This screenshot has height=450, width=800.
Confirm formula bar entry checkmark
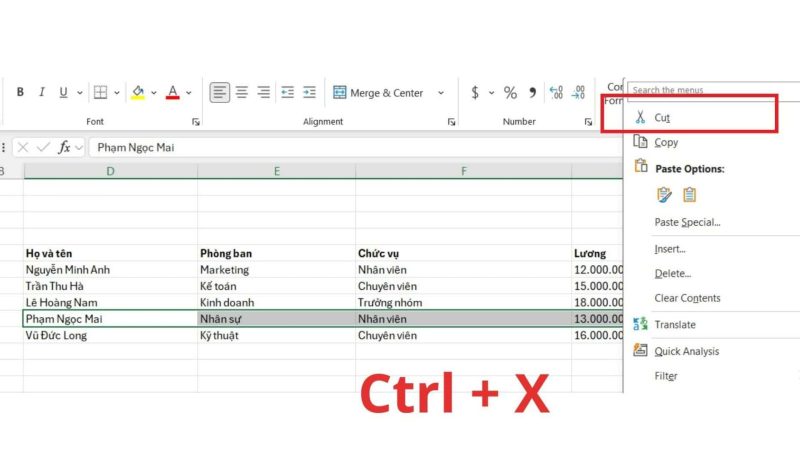[43, 147]
